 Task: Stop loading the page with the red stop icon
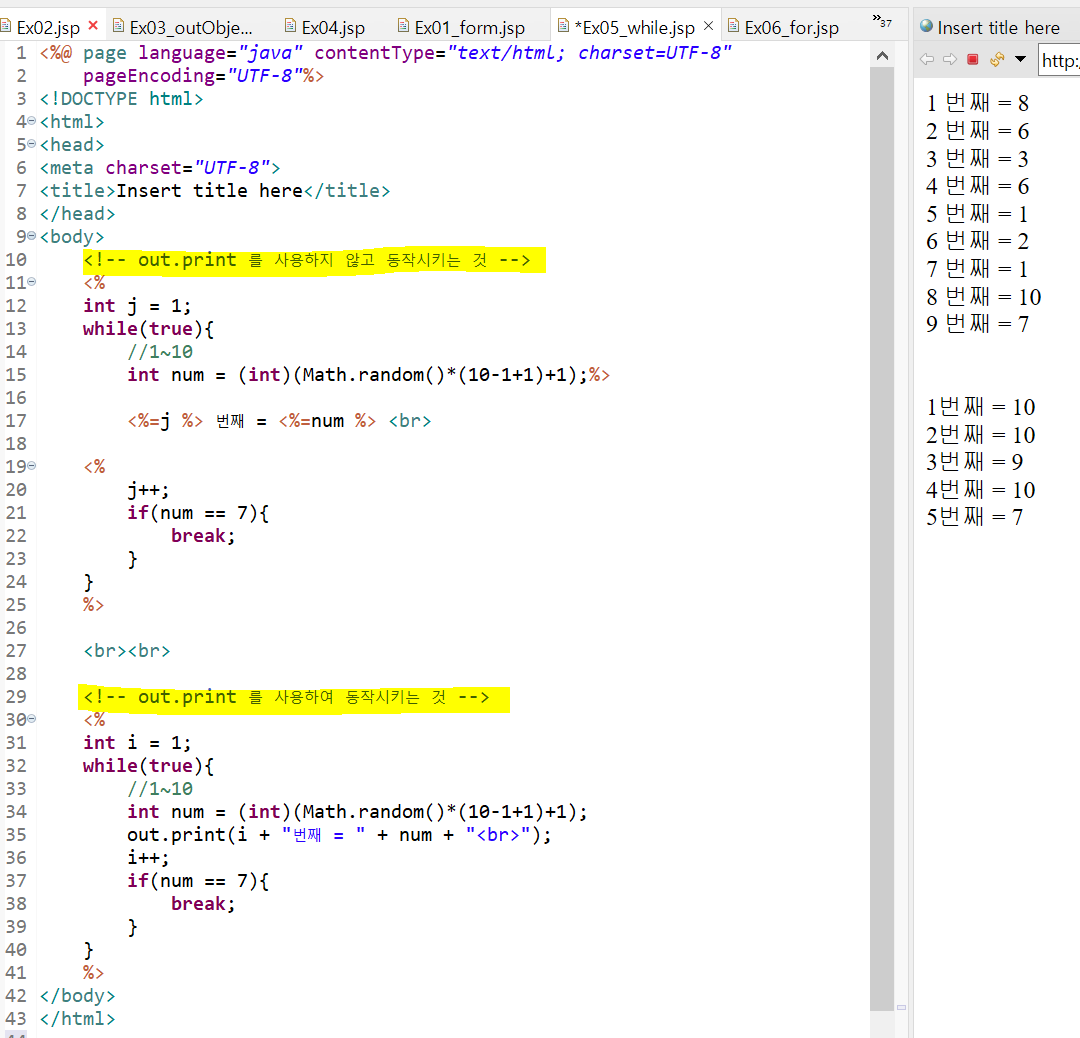973,59
